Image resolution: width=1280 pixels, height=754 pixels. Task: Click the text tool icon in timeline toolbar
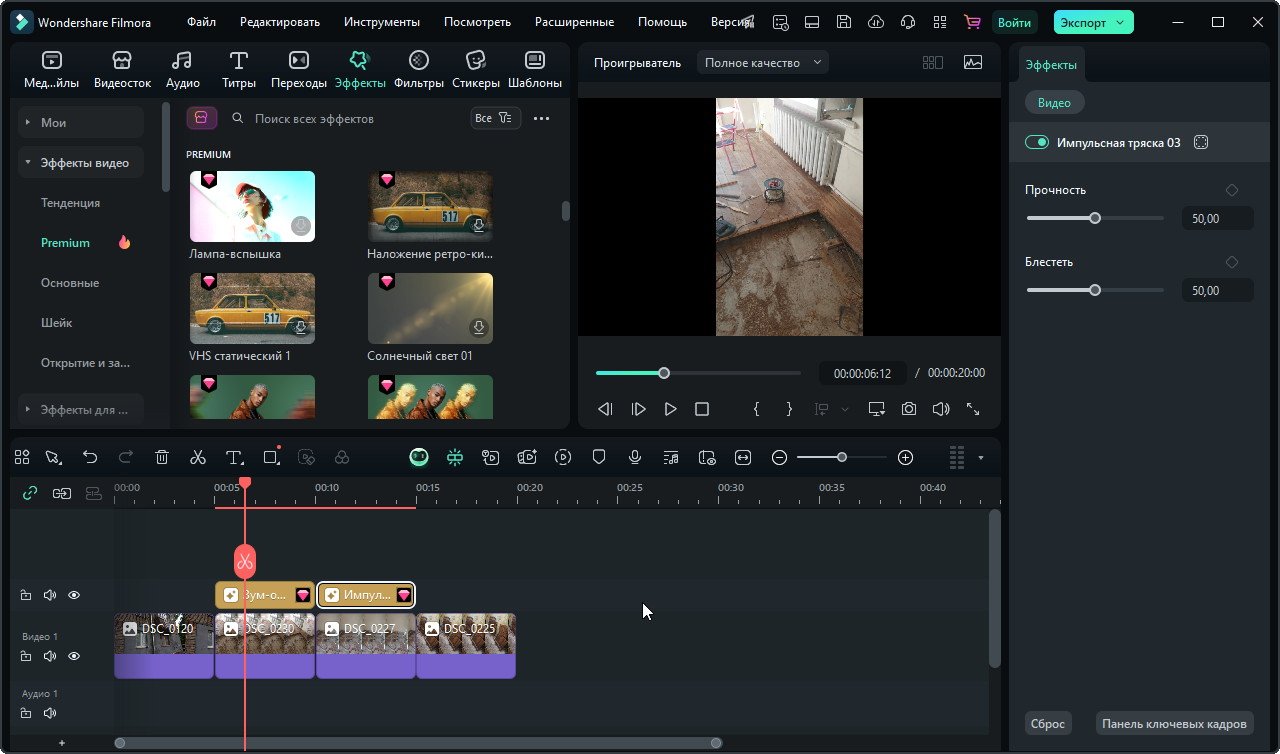(234, 457)
